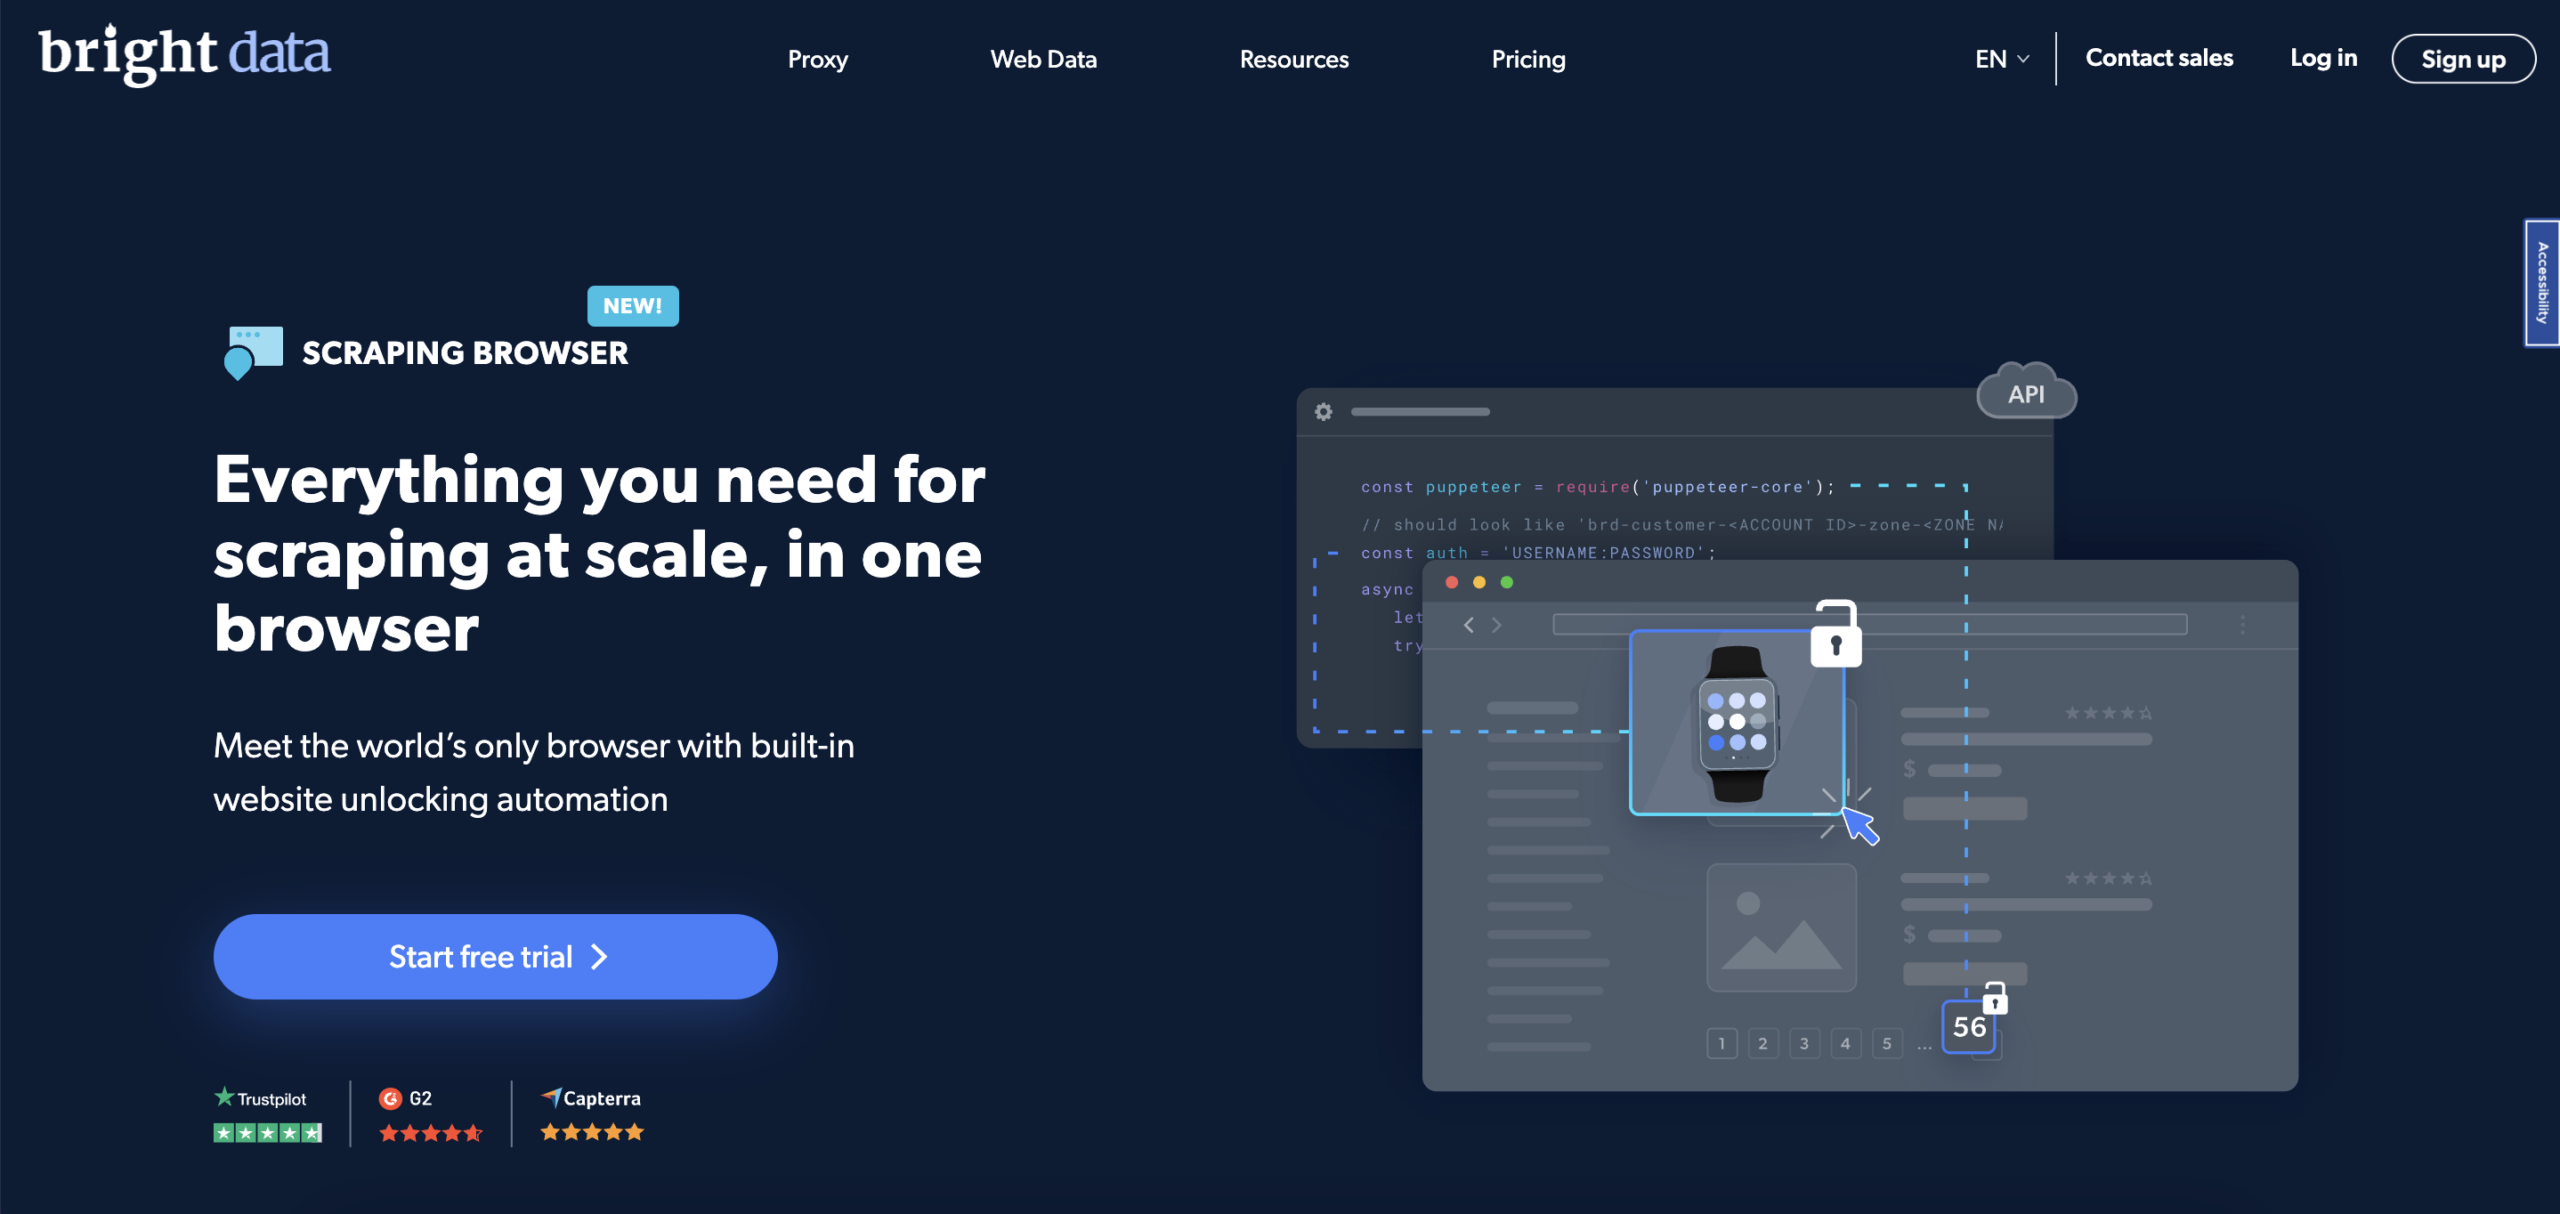
Task: Open the Web Data menu item
Action: [1043, 57]
